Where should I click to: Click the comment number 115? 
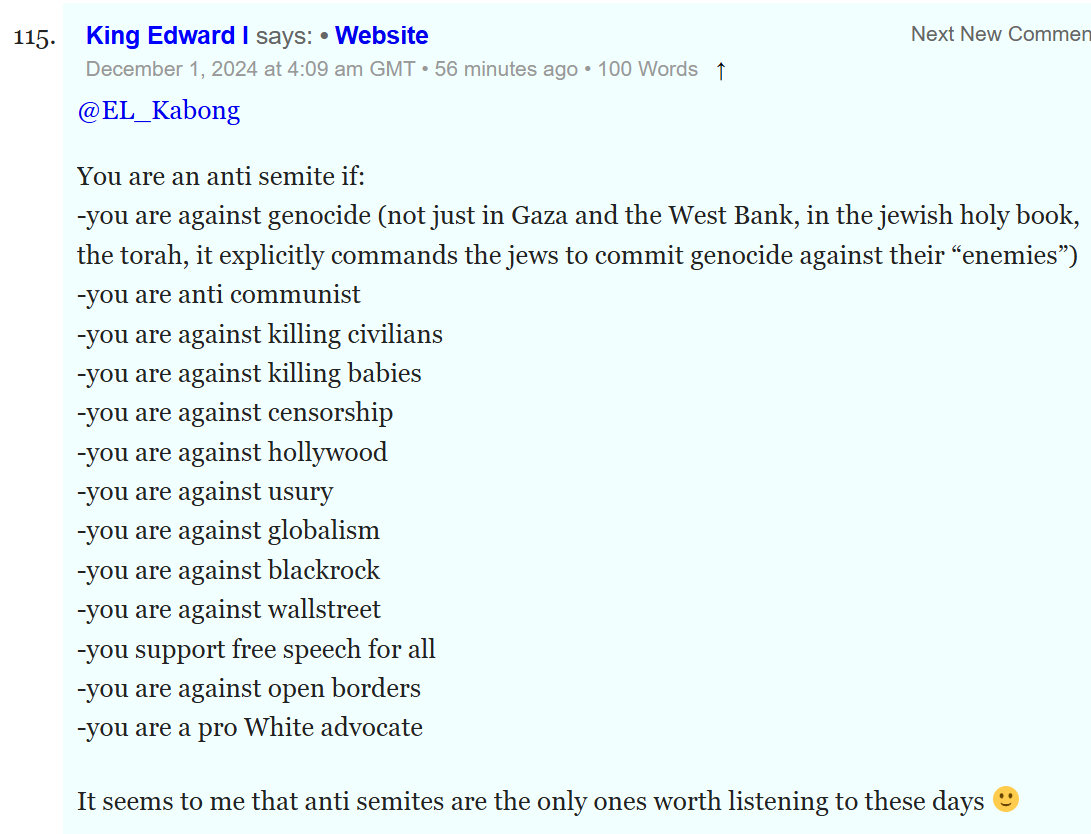click(34, 38)
